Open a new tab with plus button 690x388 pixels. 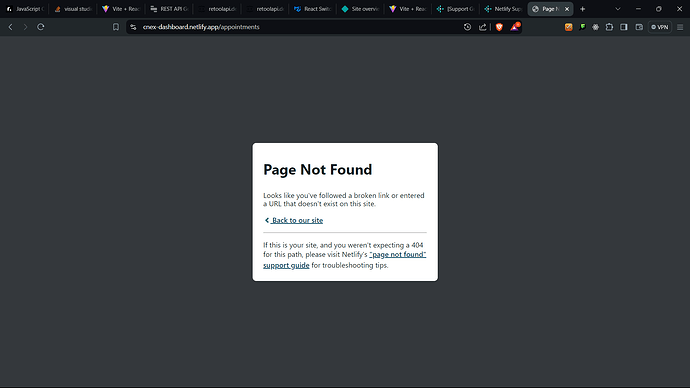click(x=583, y=9)
